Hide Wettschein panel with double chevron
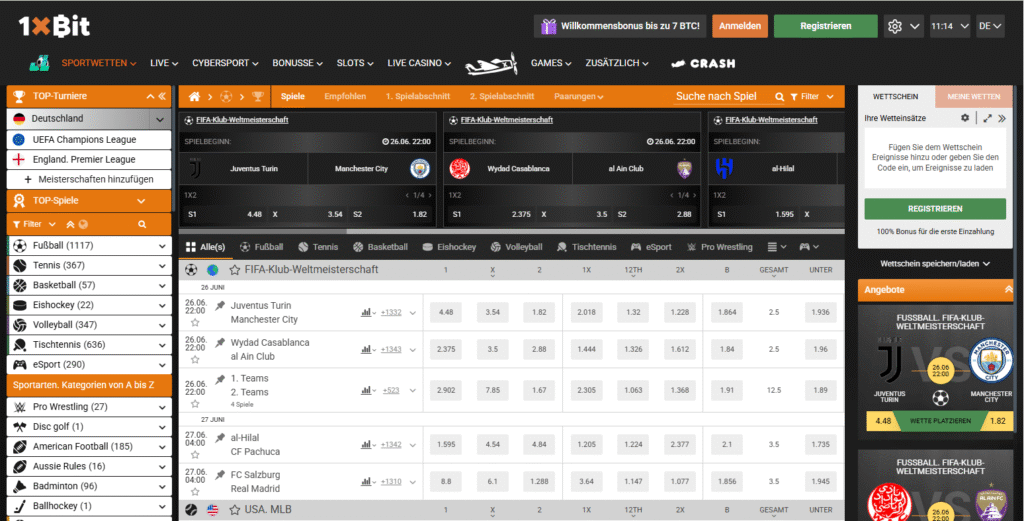The image size is (1024, 521). [x=1002, y=118]
